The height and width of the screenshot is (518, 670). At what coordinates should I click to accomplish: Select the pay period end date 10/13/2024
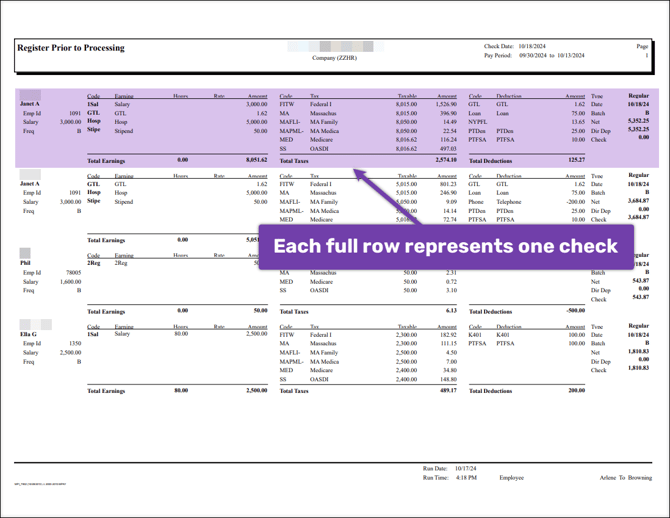point(571,56)
